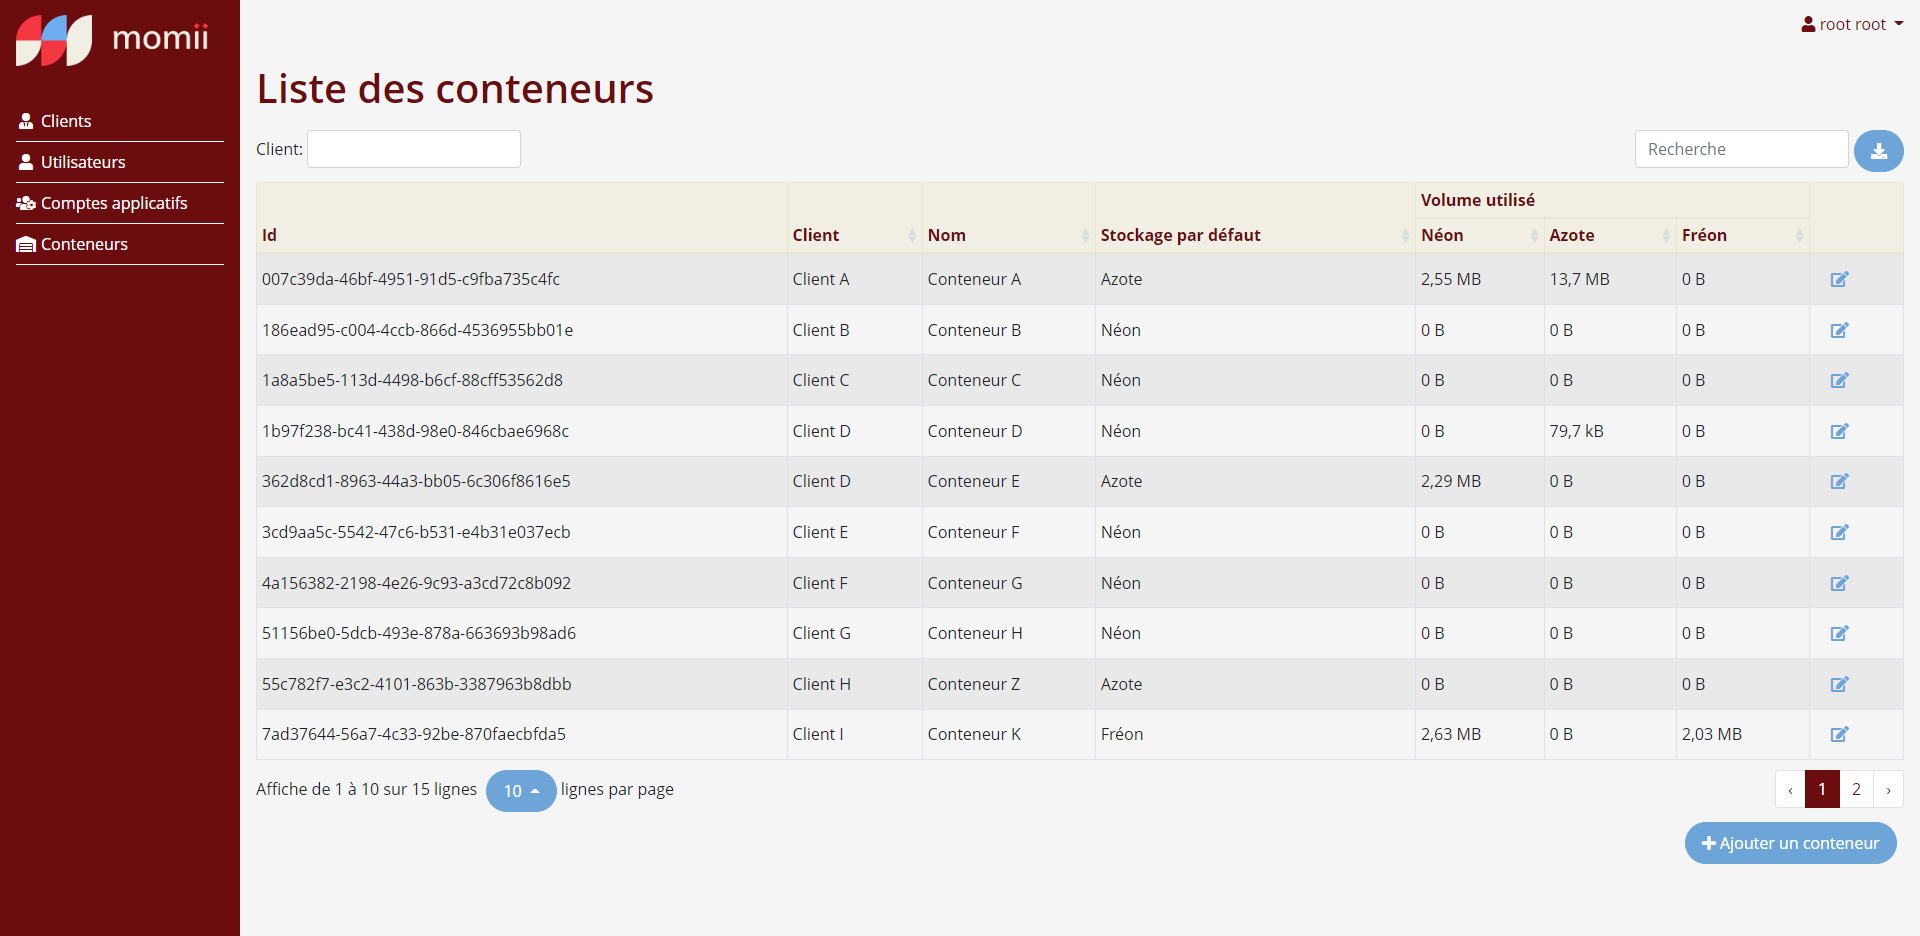Edit Conteneur E via its pencil icon
Viewport: 1920px width, 936px height.
(x=1839, y=481)
